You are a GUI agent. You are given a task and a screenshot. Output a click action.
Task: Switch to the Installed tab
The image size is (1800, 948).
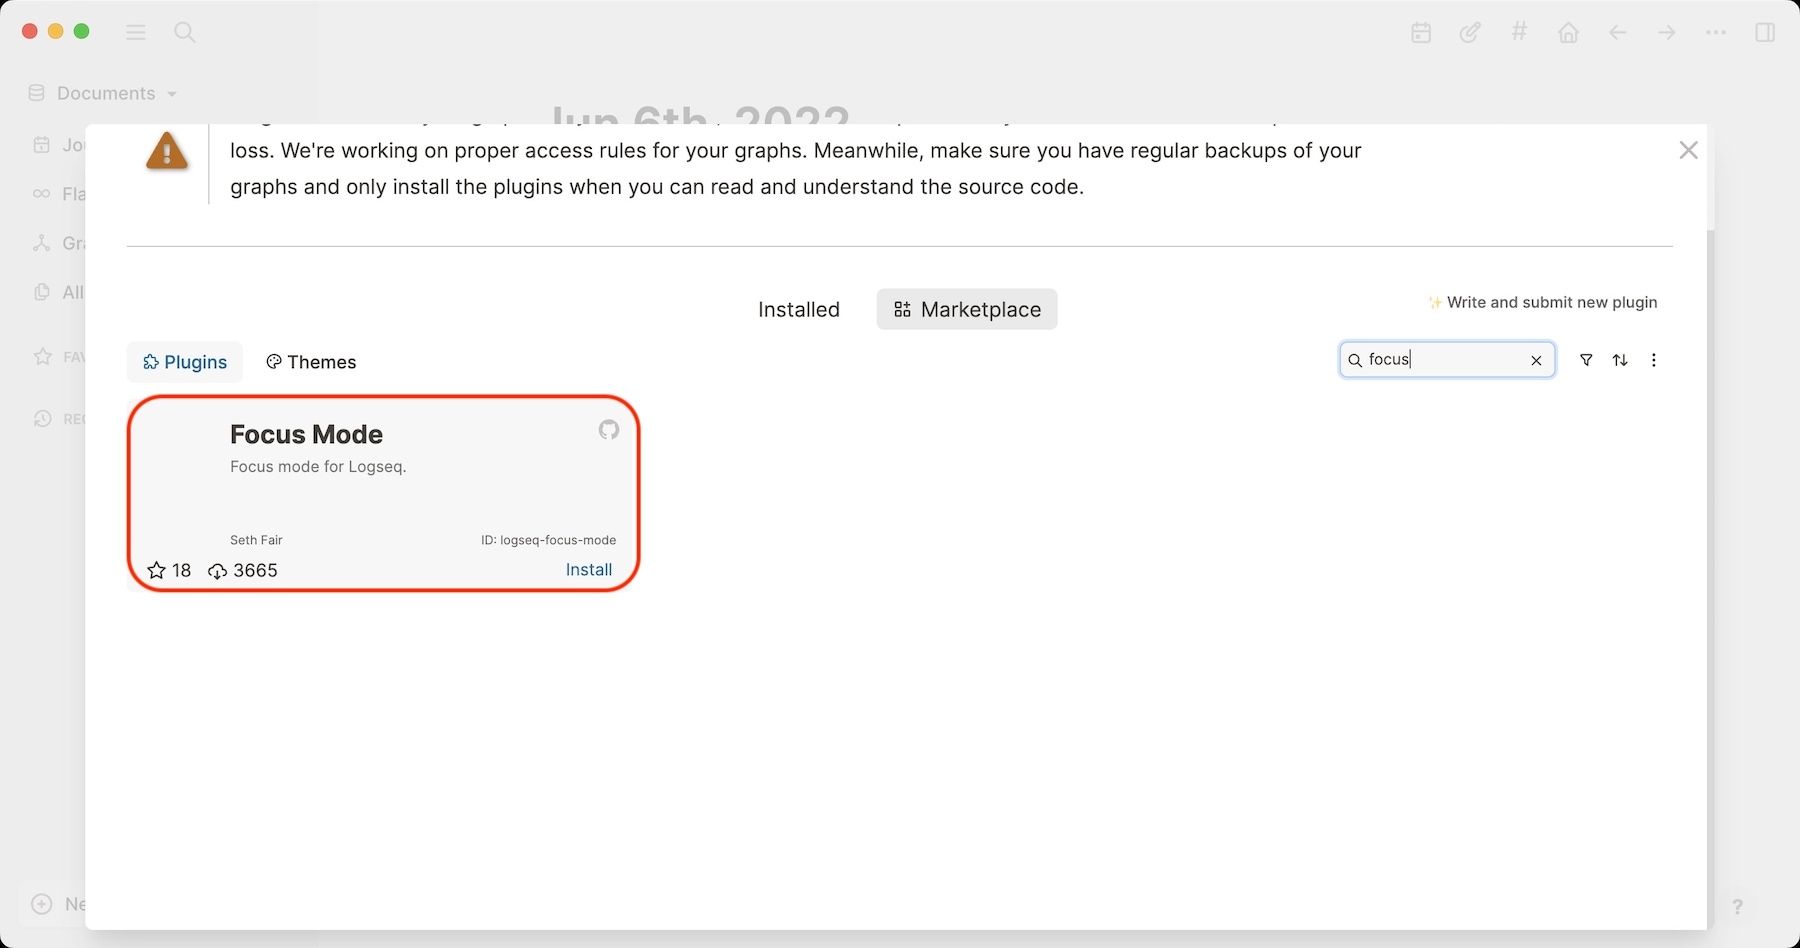click(798, 310)
